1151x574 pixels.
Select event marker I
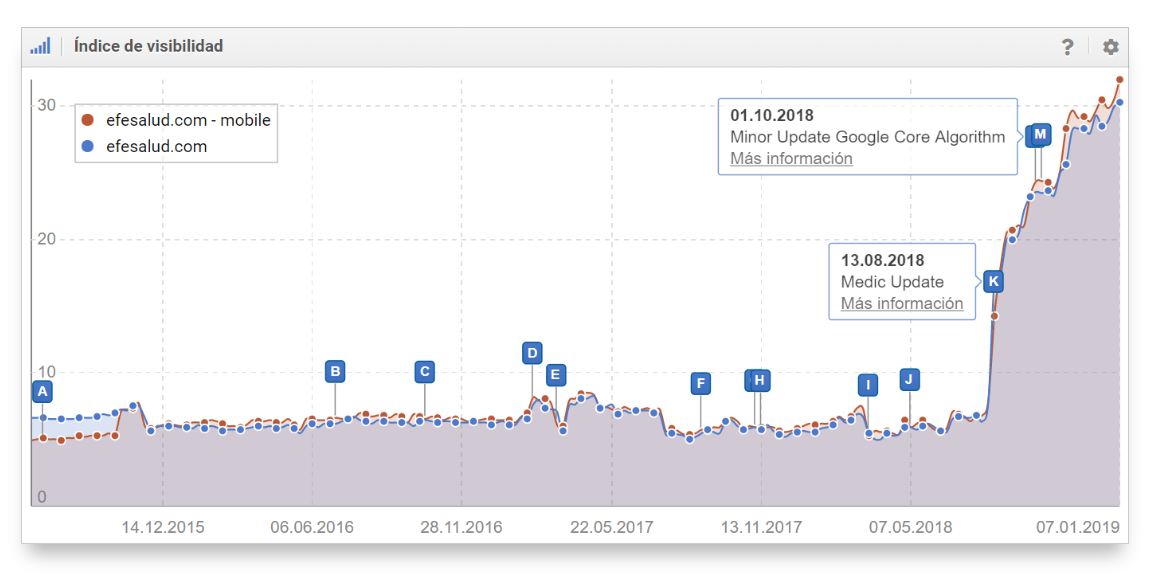(x=868, y=385)
